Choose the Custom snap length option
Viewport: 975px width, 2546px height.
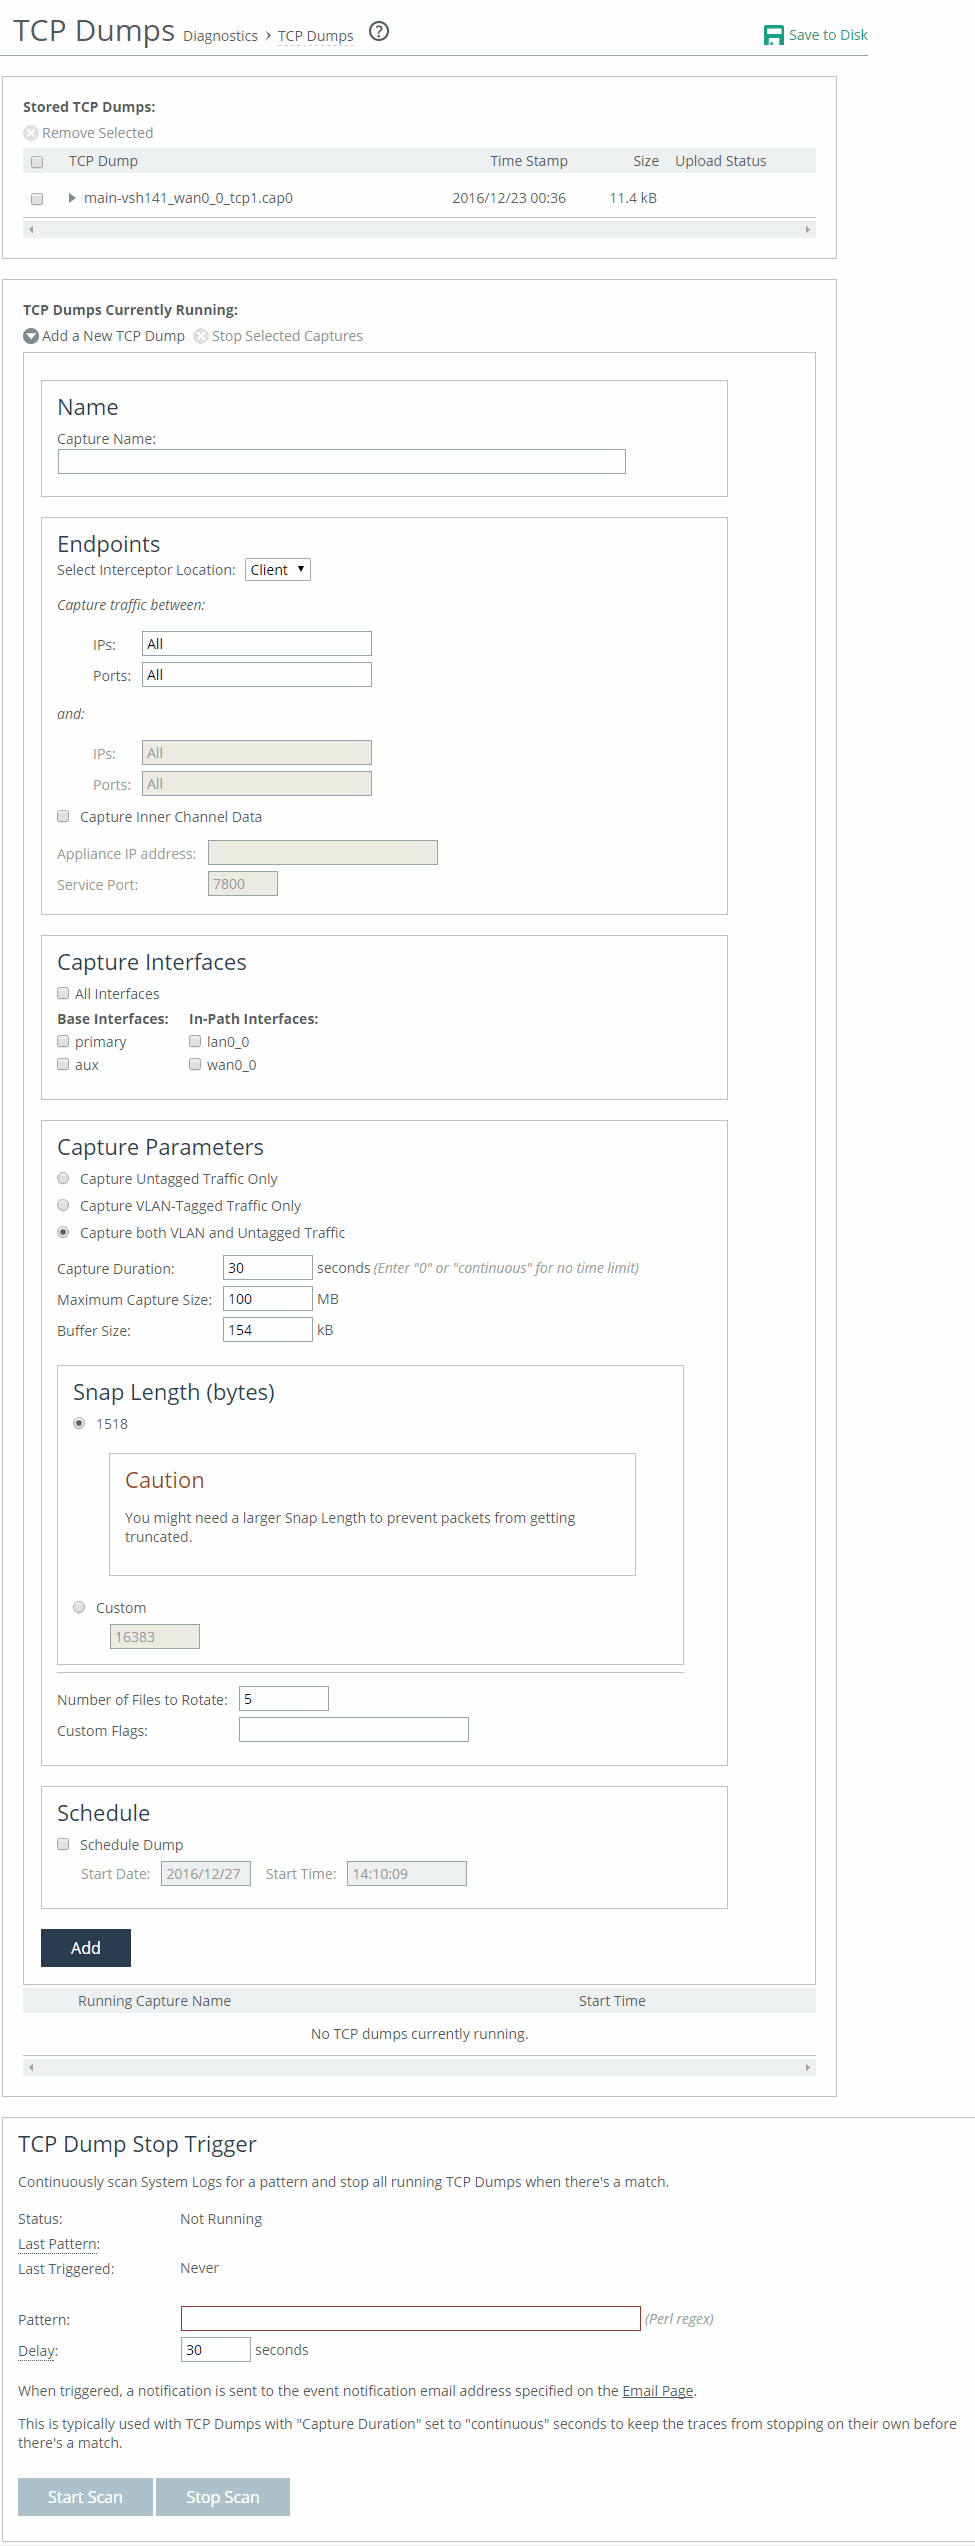click(x=79, y=1607)
